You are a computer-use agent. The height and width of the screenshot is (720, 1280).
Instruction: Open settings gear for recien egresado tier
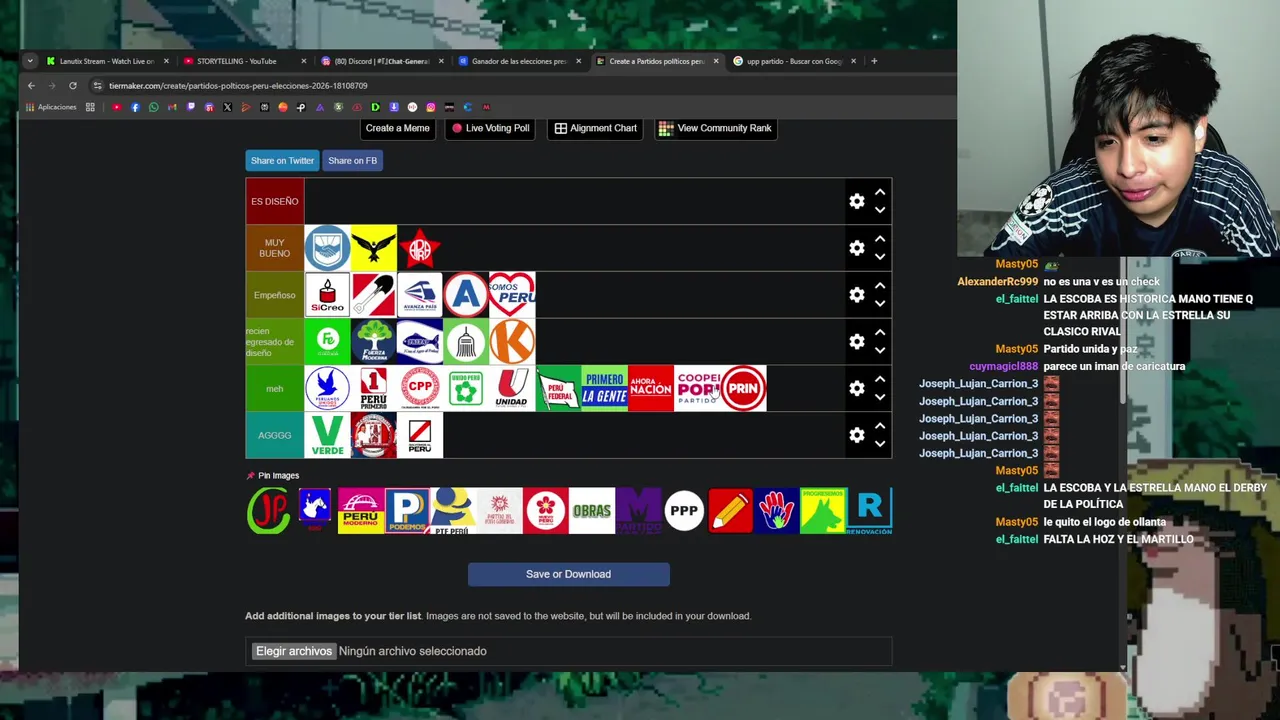pyautogui.click(x=857, y=341)
